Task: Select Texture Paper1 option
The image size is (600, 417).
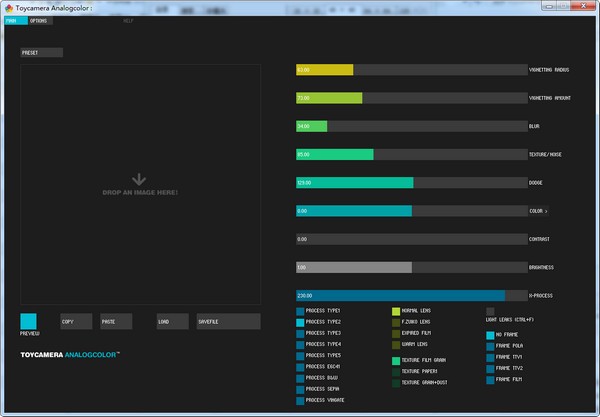Action: pos(396,371)
